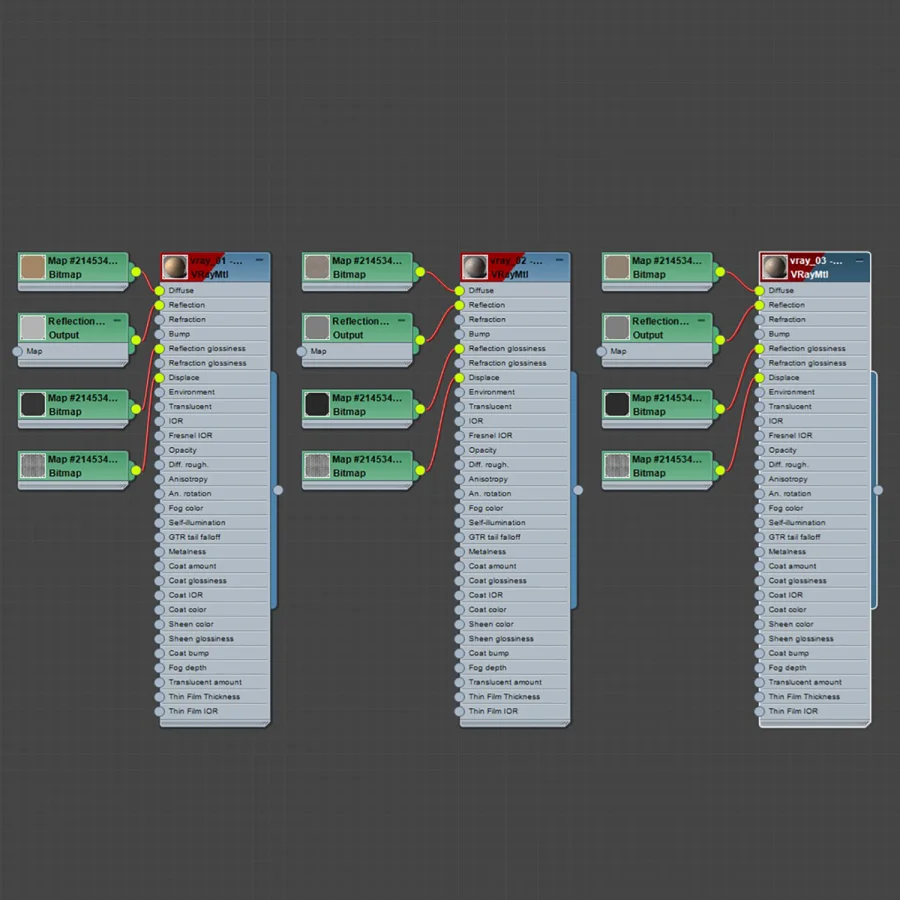Select the noise-textured Bitmap node feeding vray_03

point(657,467)
